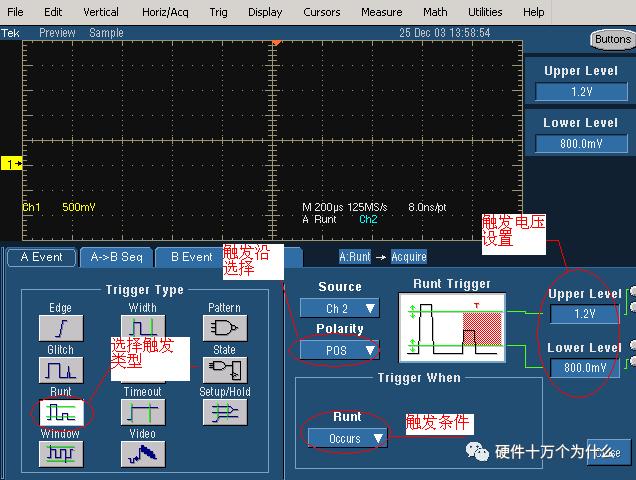Choose the Runt trigger type icon
The height and width of the screenshot is (480, 636).
point(61,412)
